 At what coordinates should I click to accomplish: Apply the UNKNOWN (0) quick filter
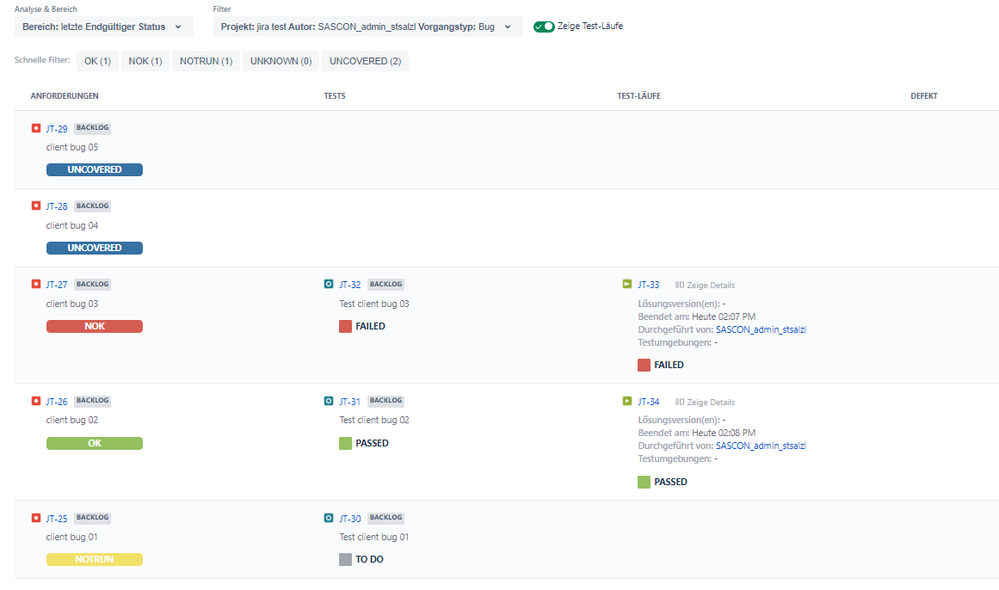(x=281, y=61)
